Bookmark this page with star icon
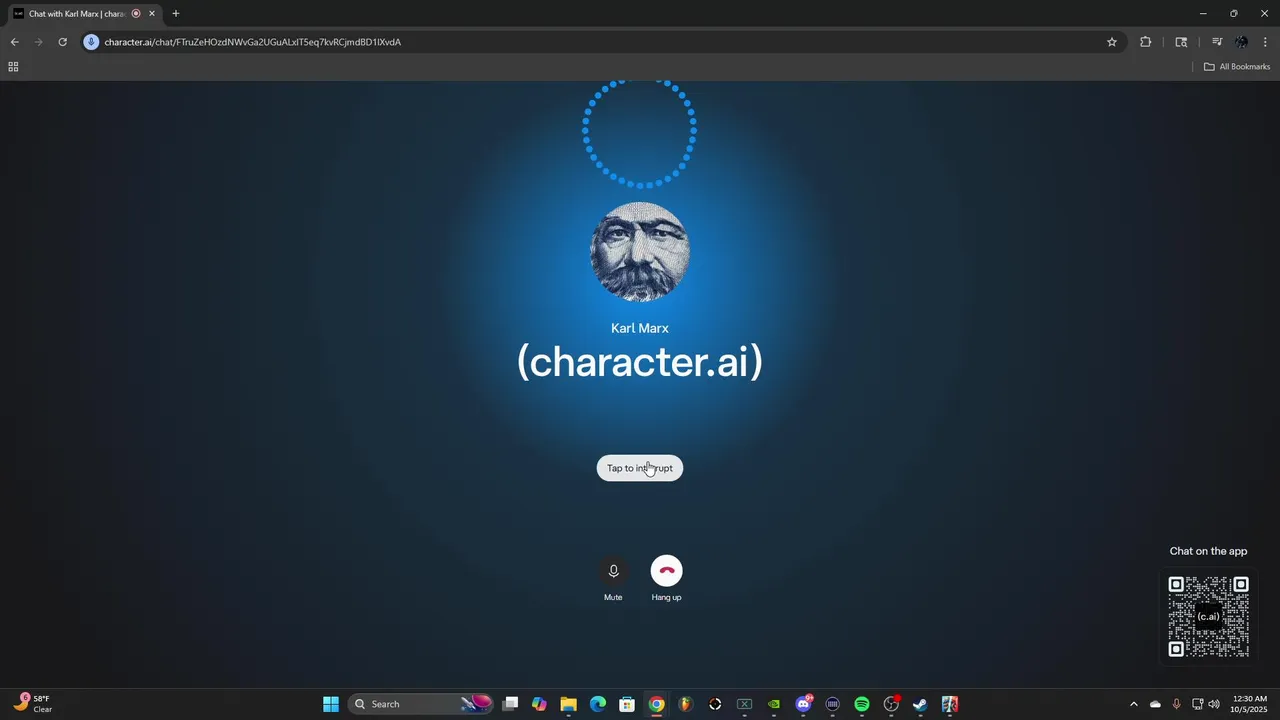Screen dimensions: 1280x720 pos(1111,42)
